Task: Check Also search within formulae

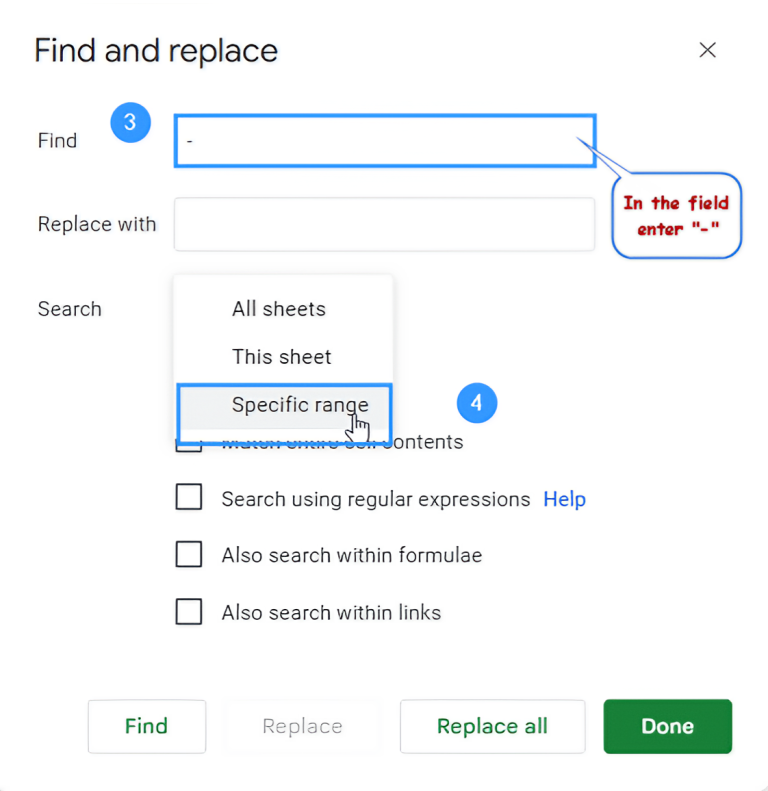Action: click(189, 555)
